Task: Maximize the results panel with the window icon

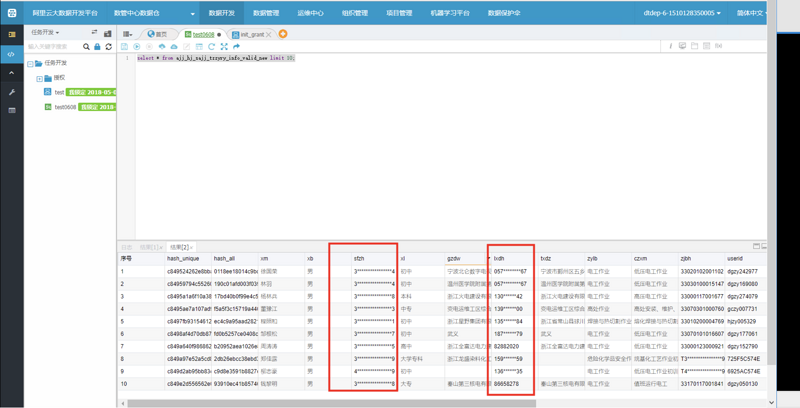Action: 757,246
